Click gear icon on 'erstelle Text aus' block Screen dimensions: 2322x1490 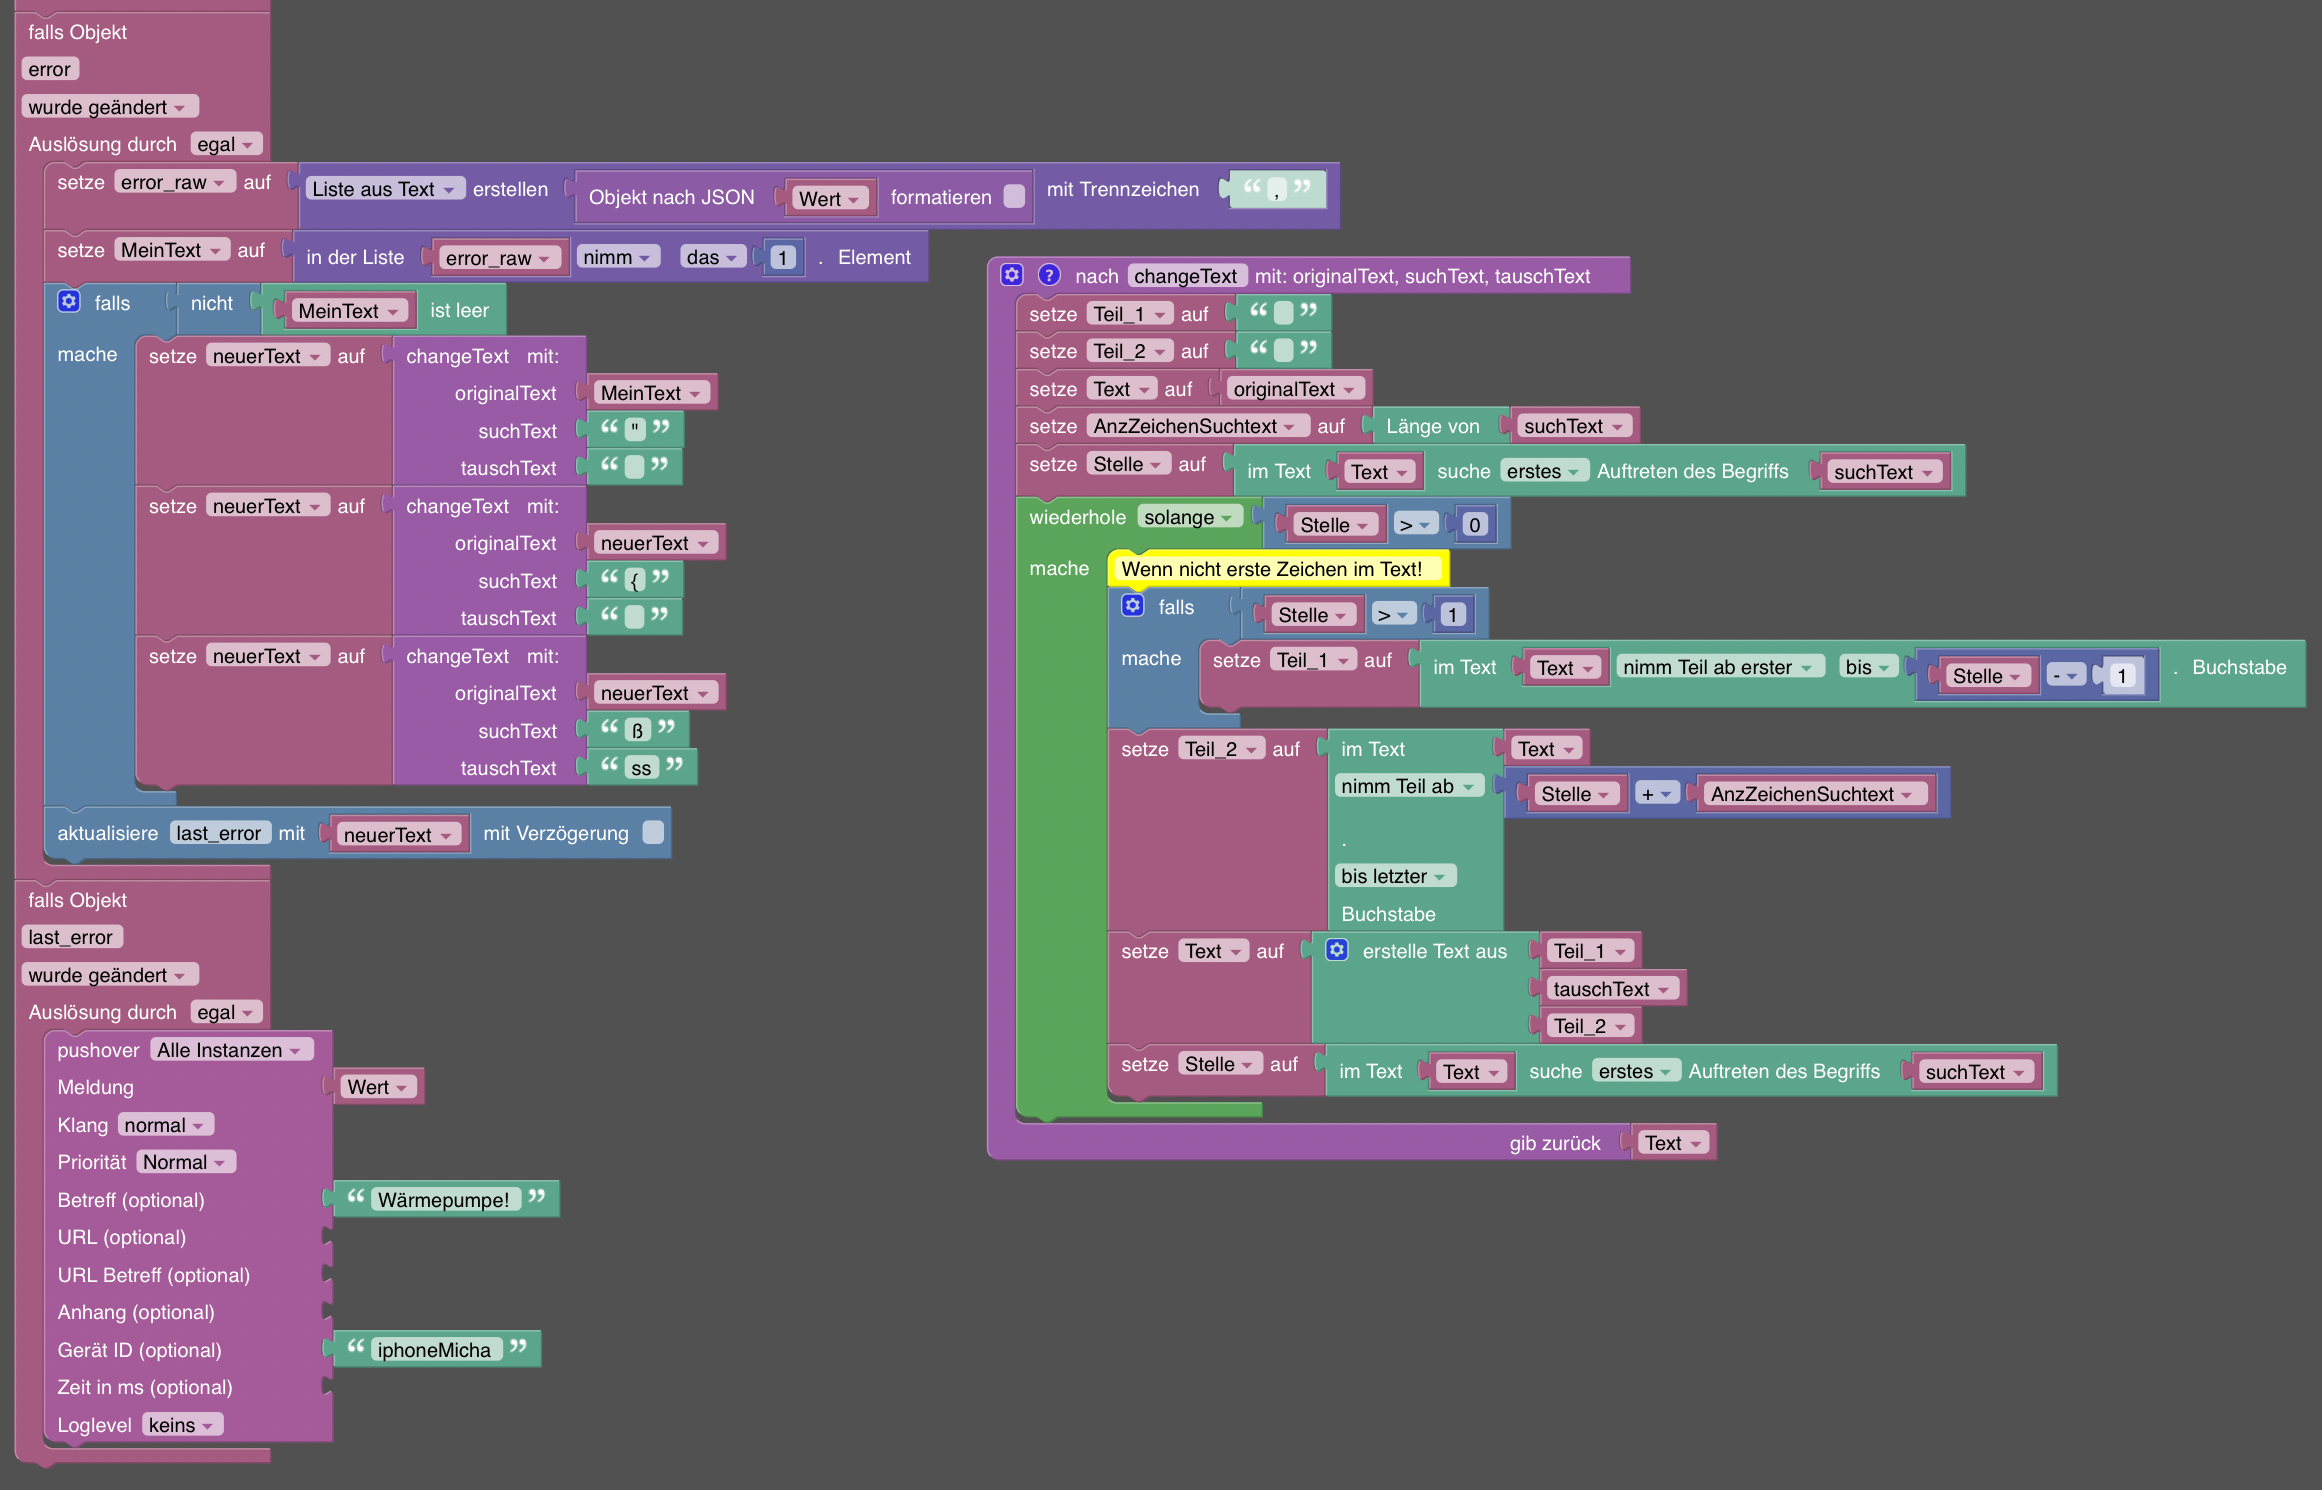[x=1337, y=950]
